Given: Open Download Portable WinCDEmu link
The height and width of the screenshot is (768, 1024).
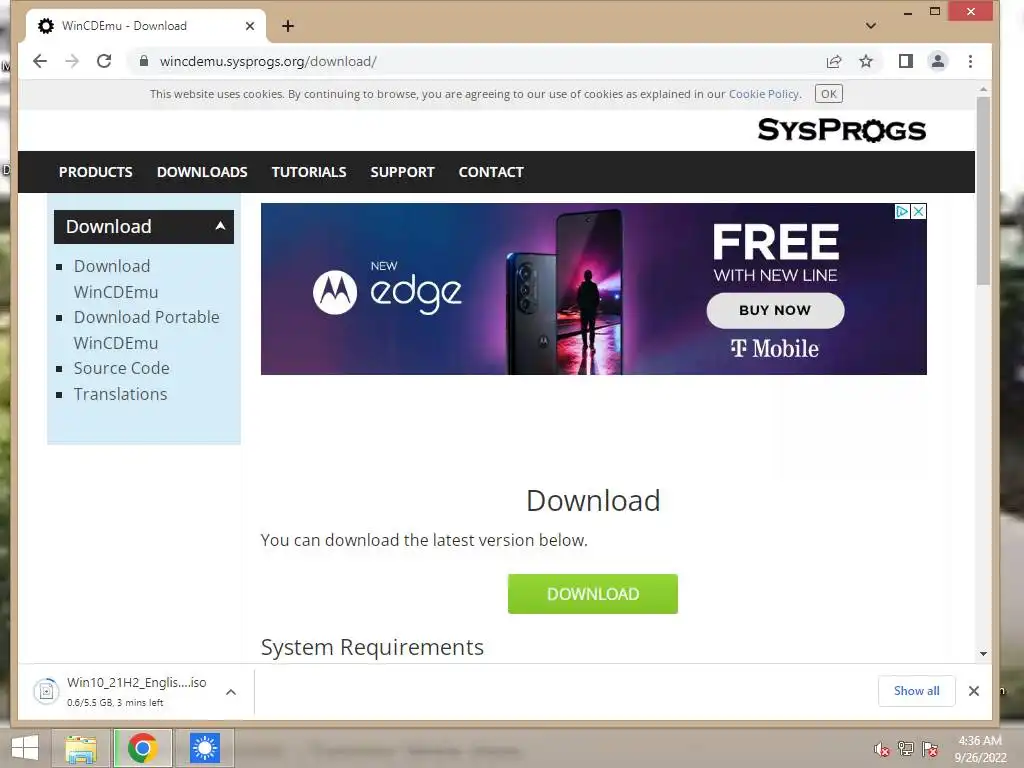Looking at the screenshot, I should pos(146,330).
